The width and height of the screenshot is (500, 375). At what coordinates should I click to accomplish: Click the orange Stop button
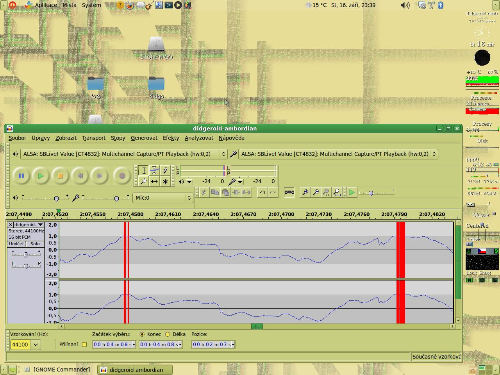[x=60, y=176]
